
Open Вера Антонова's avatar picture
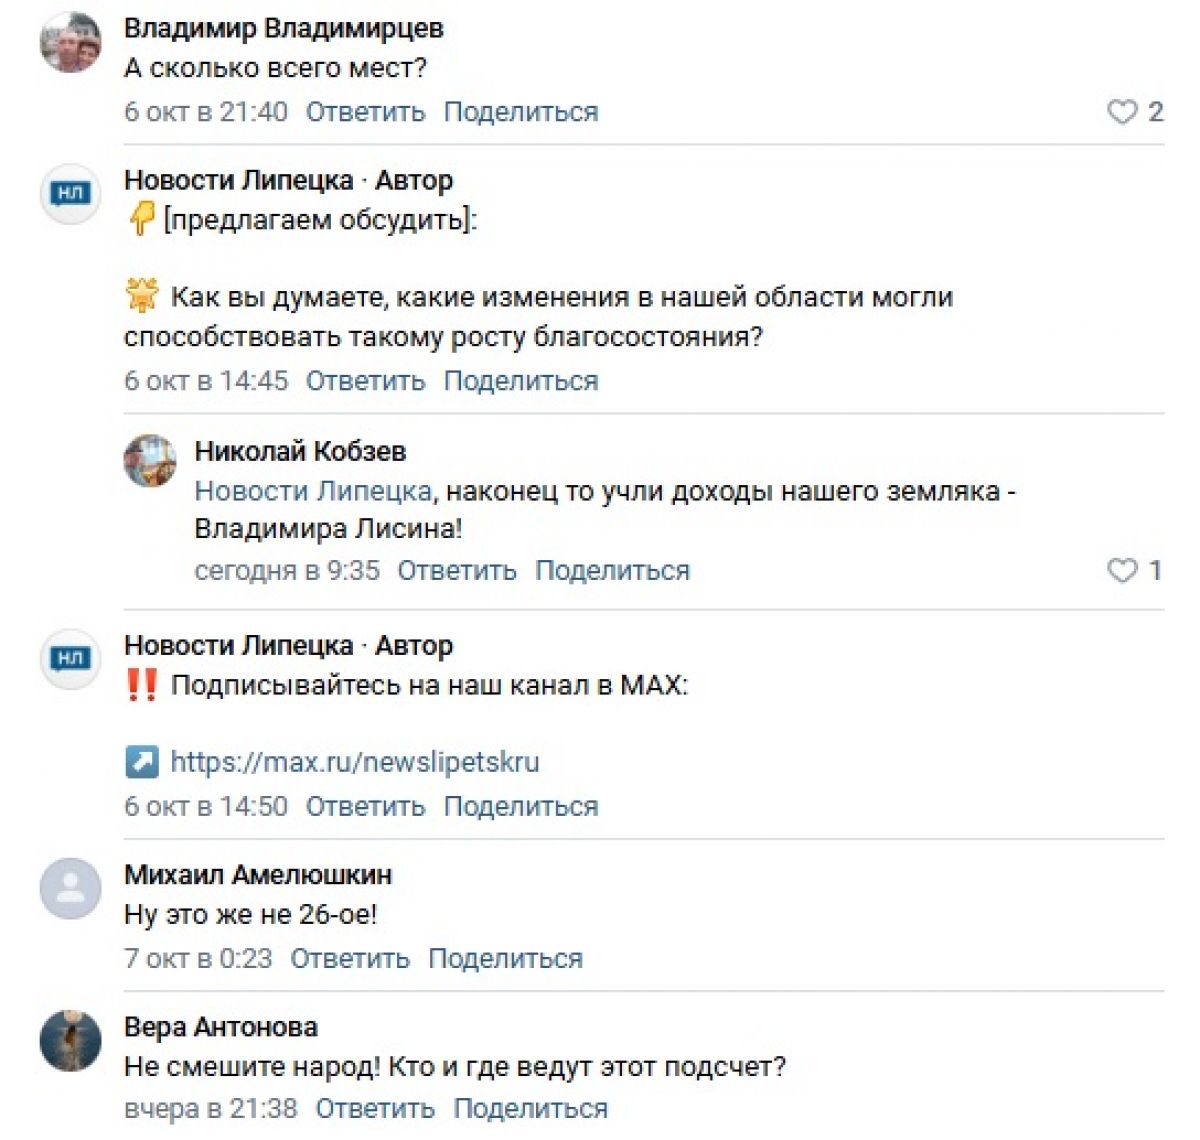point(70,1040)
